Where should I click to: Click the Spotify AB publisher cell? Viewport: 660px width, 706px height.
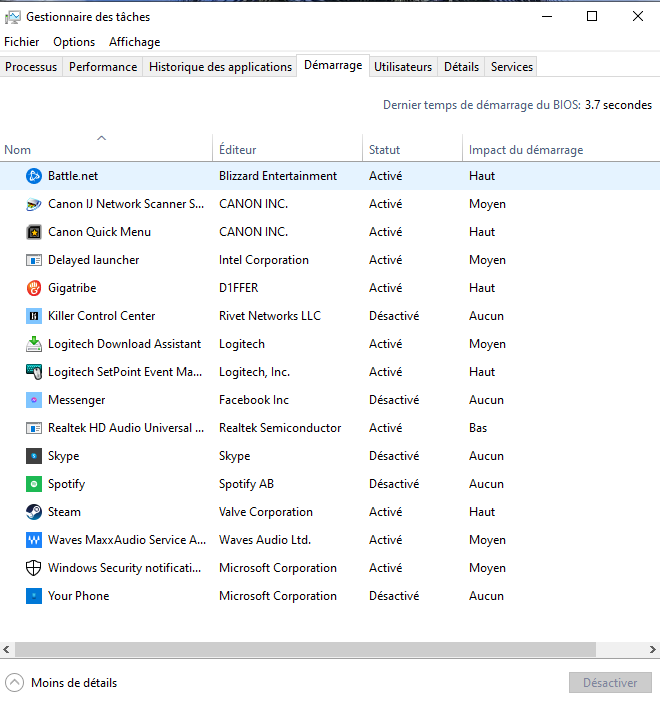tap(246, 484)
